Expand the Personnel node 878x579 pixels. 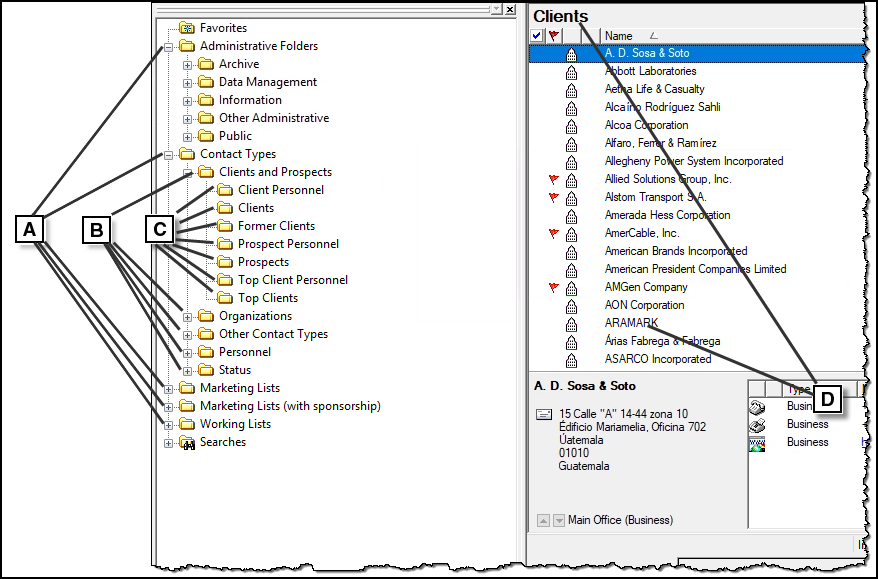[188, 353]
